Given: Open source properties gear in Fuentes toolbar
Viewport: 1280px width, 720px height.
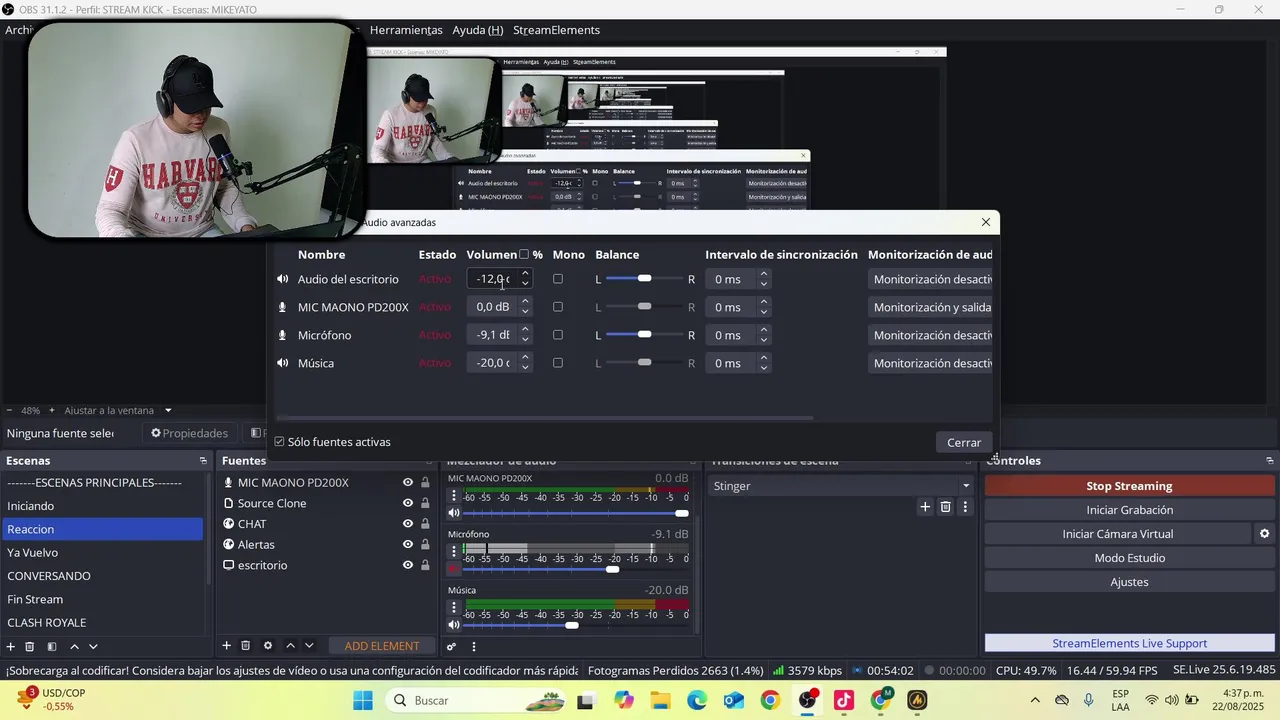Looking at the screenshot, I should click(x=267, y=646).
